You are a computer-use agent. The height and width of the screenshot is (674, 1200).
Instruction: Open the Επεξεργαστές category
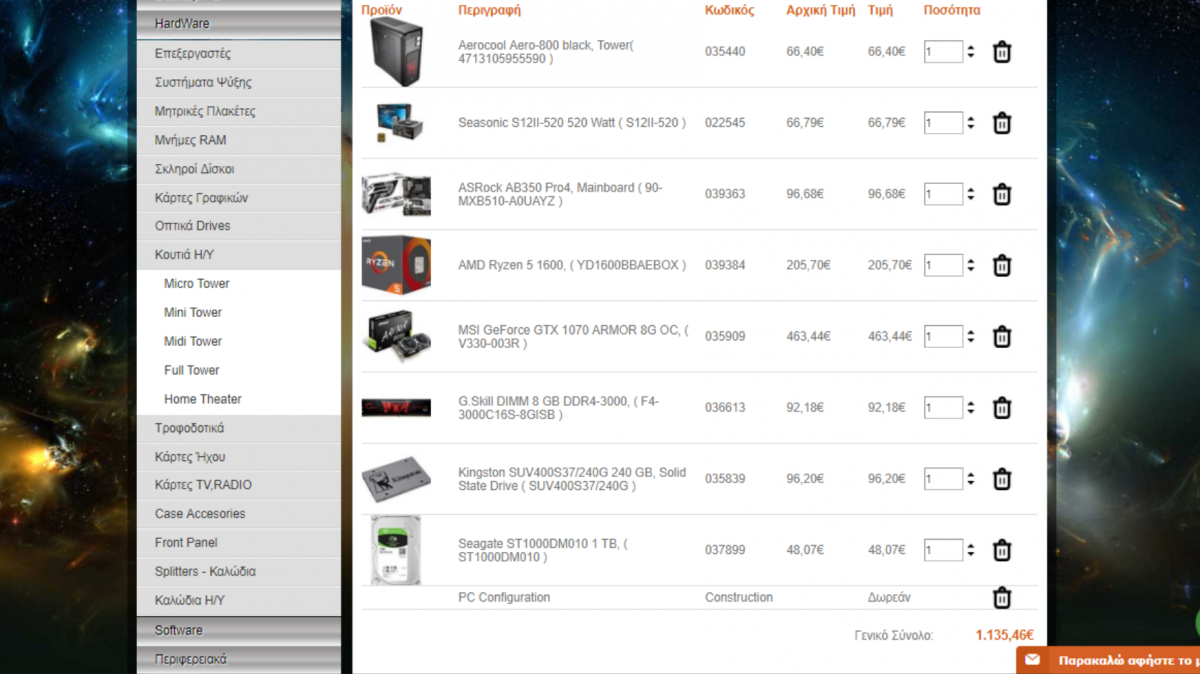coord(239,53)
